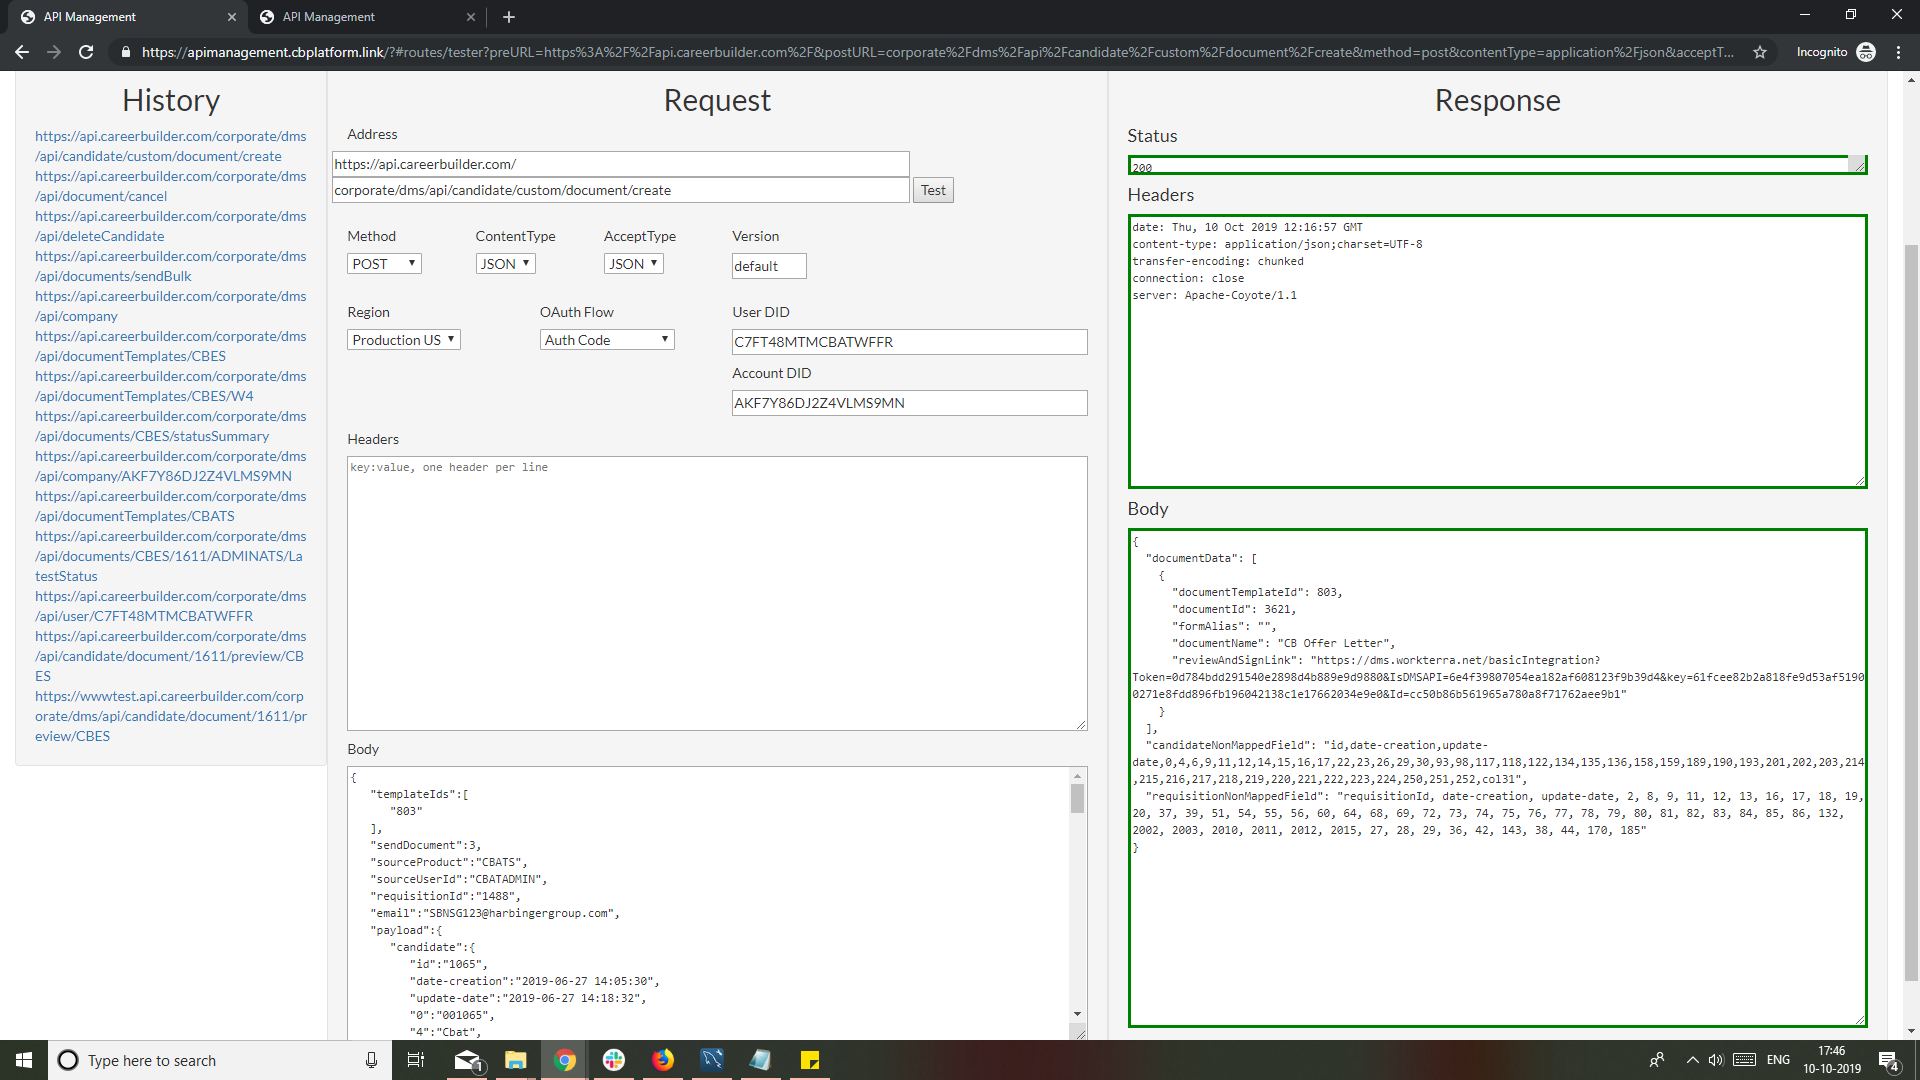The image size is (1920, 1080).
Task: Open the Incognito profile icon
Action: pos(1866,52)
